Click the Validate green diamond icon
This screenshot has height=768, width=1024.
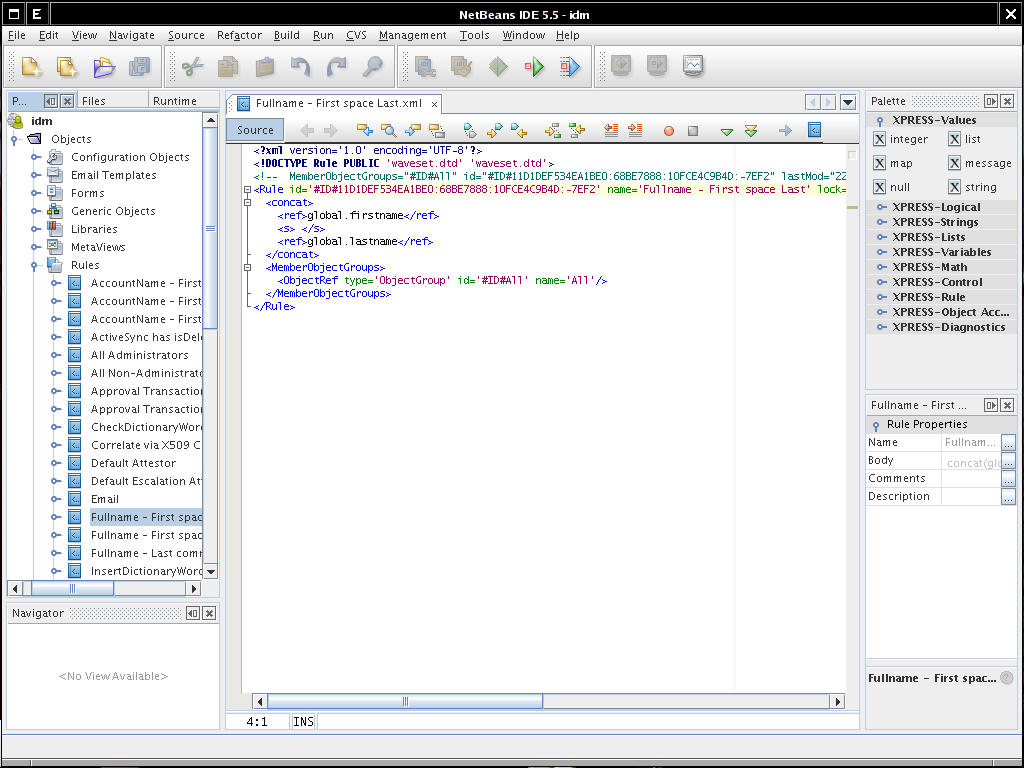tap(498, 66)
